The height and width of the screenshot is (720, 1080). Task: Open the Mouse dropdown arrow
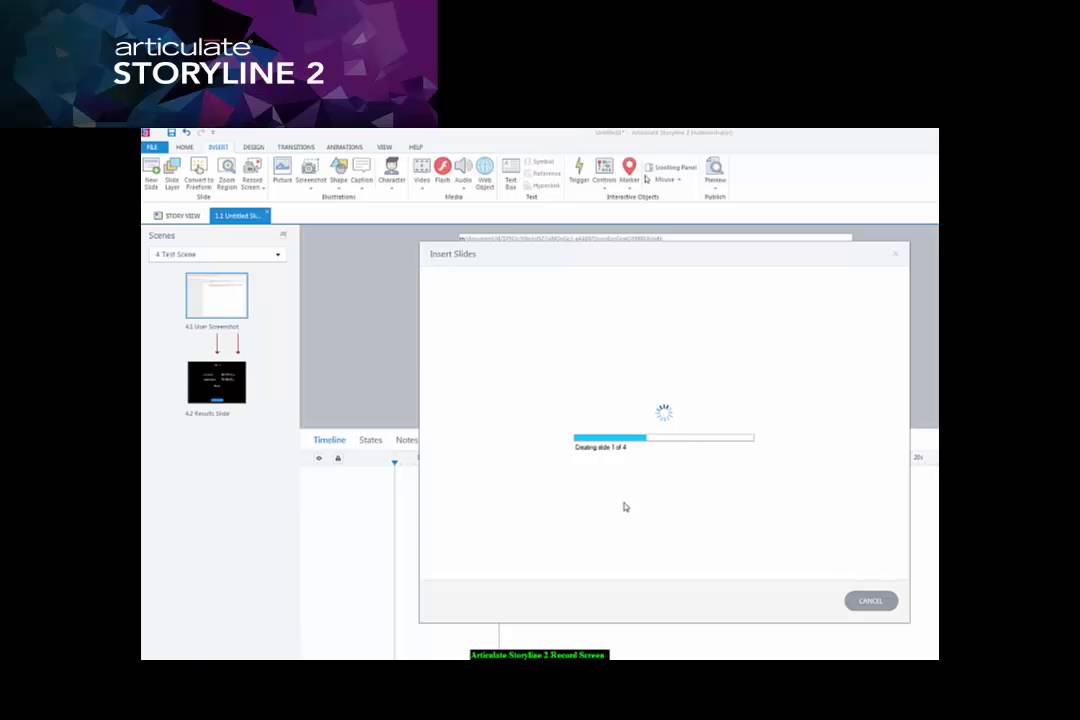pyautogui.click(x=679, y=180)
